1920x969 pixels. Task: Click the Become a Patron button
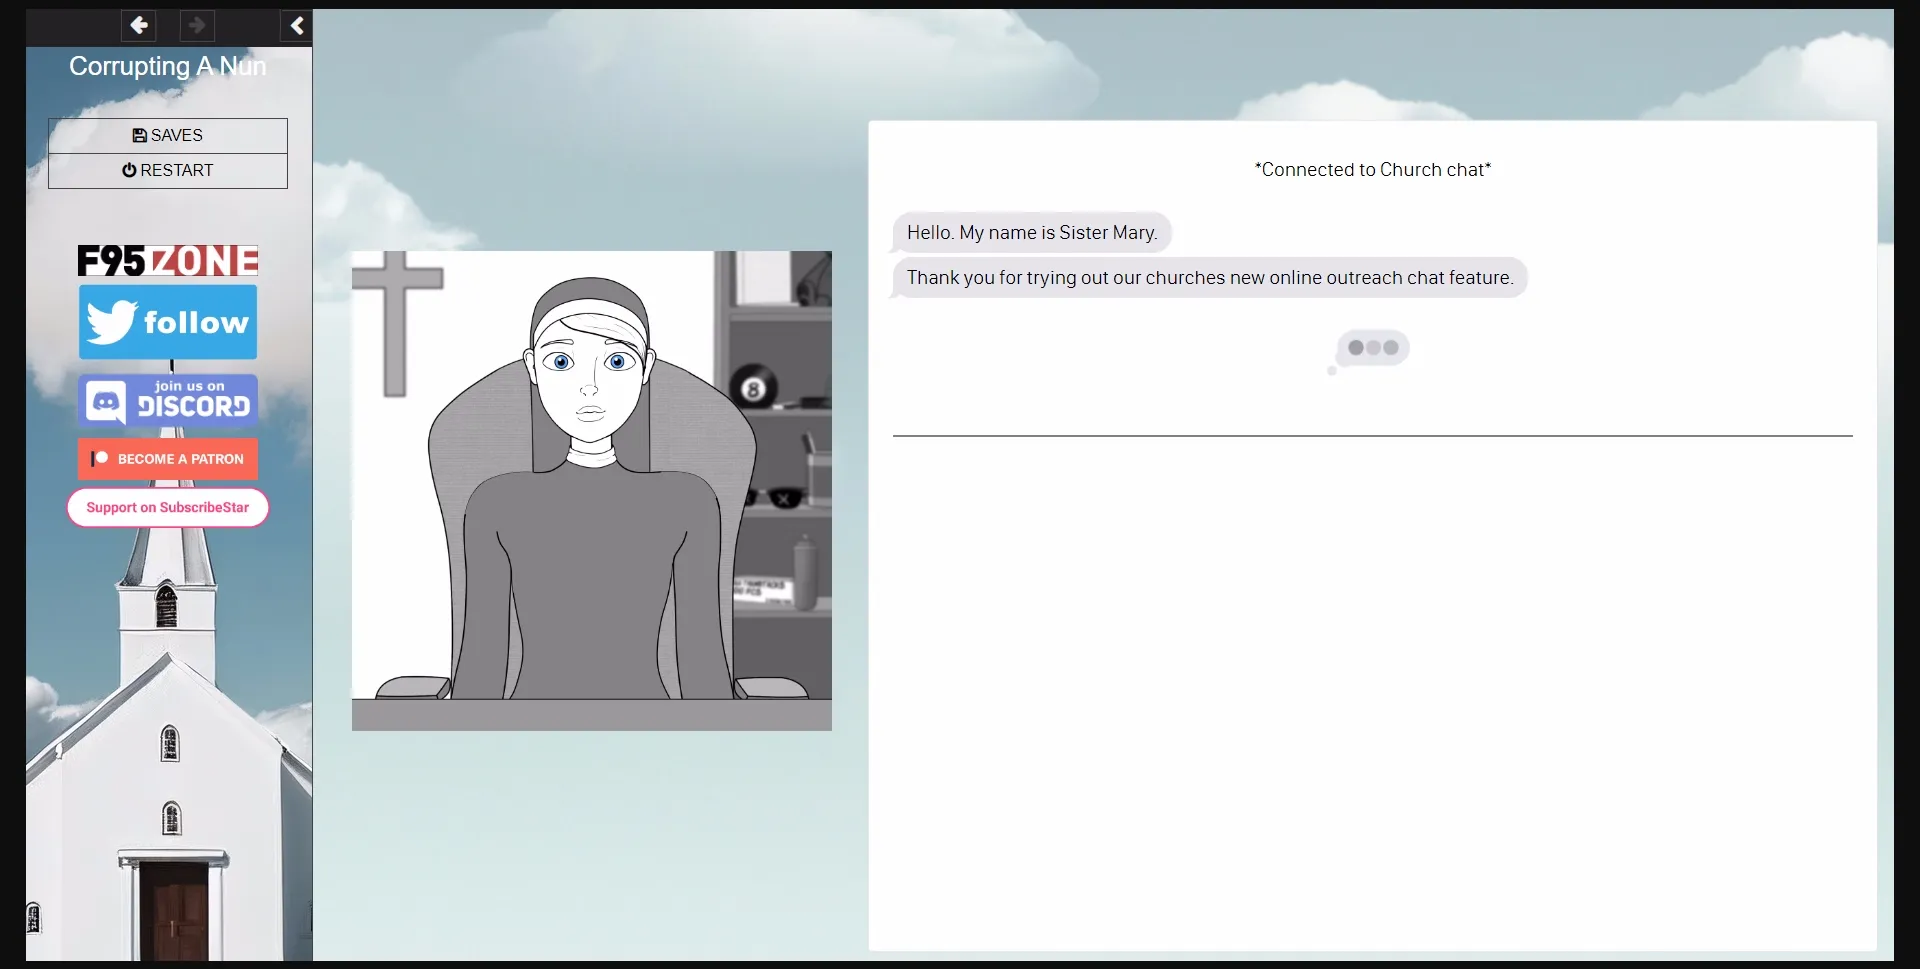167,458
